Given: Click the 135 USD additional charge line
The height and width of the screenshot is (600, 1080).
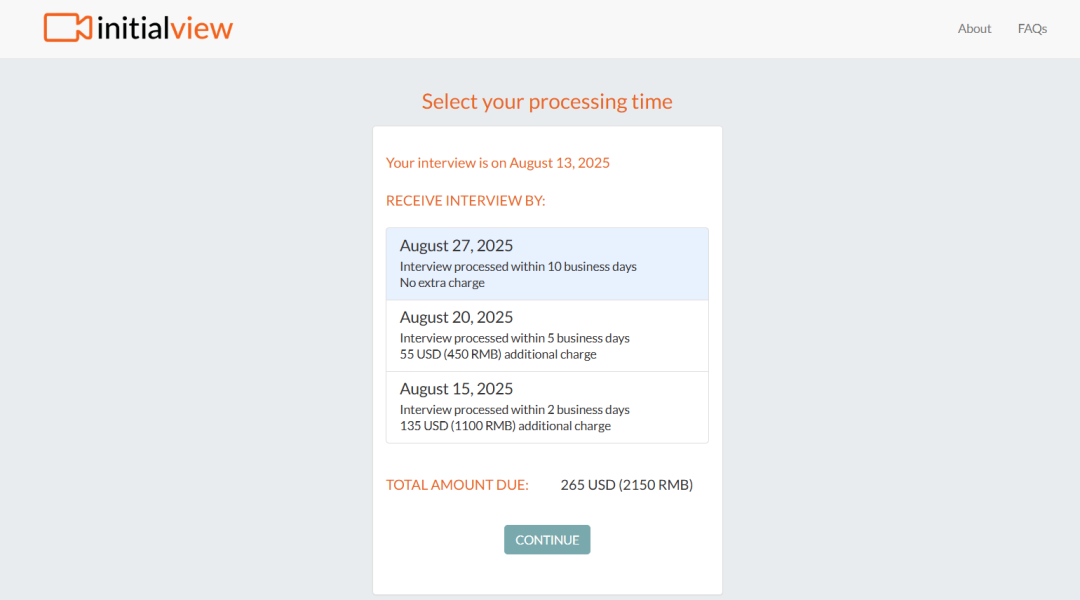Looking at the screenshot, I should pos(505,426).
